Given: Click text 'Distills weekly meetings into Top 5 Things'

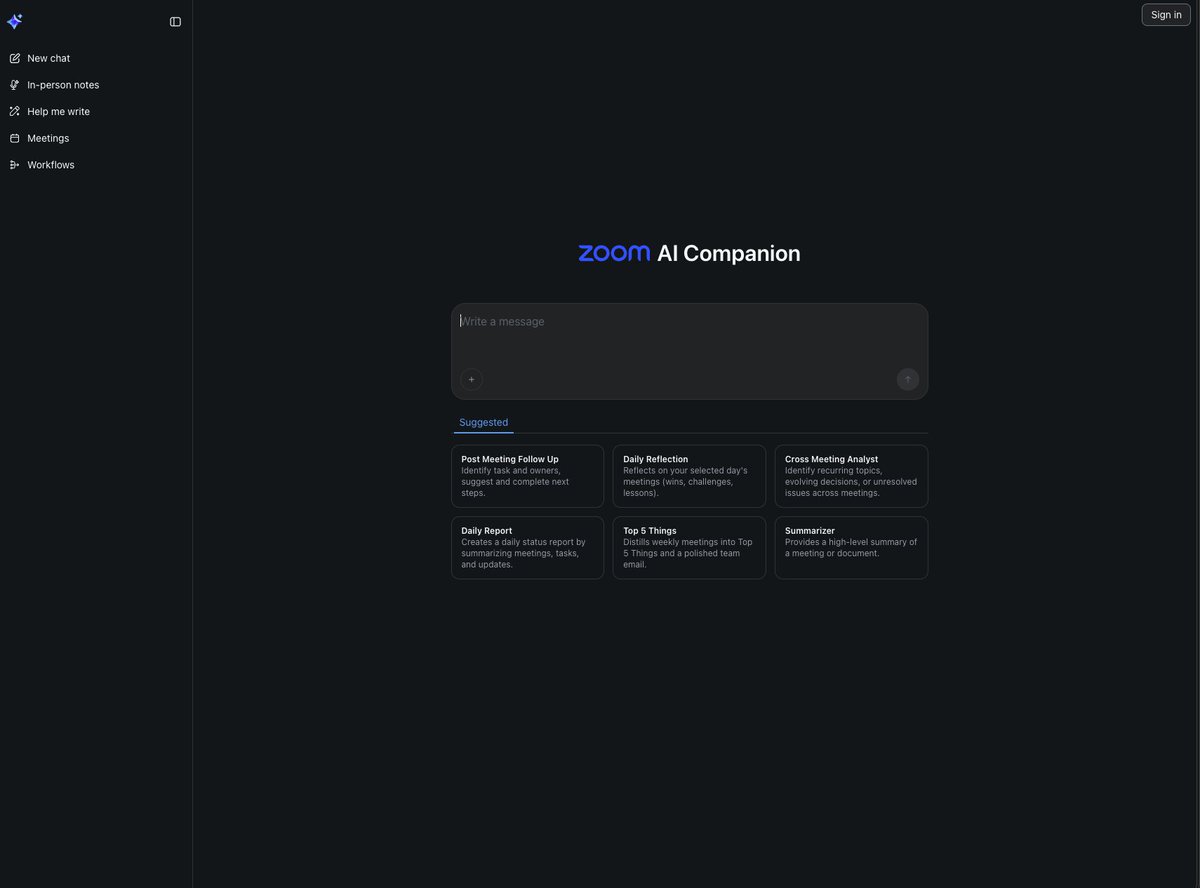Looking at the screenshot, I should [x=688, y=548].
